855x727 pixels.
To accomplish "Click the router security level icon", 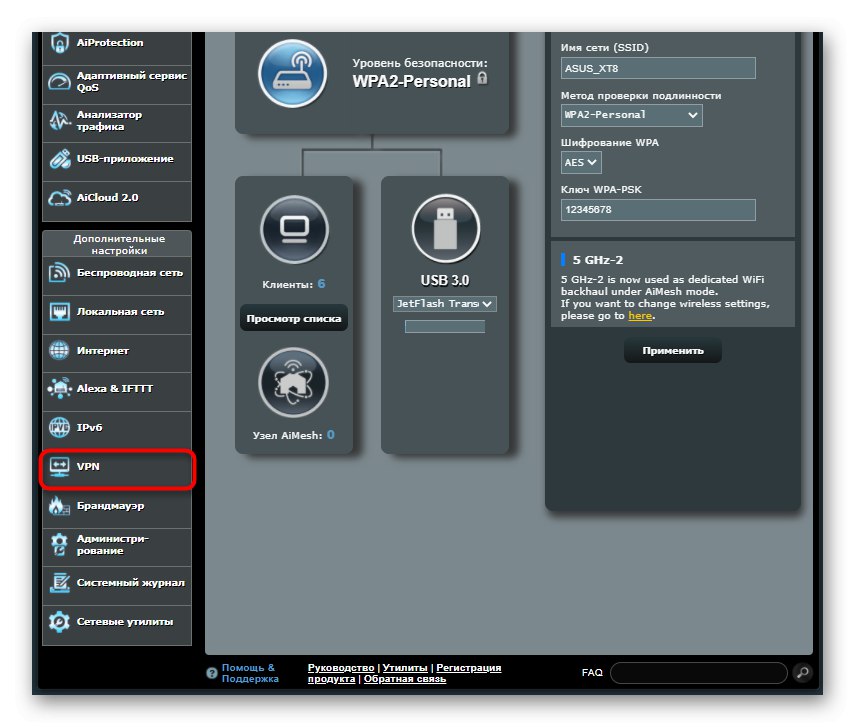I will (293, 73).
